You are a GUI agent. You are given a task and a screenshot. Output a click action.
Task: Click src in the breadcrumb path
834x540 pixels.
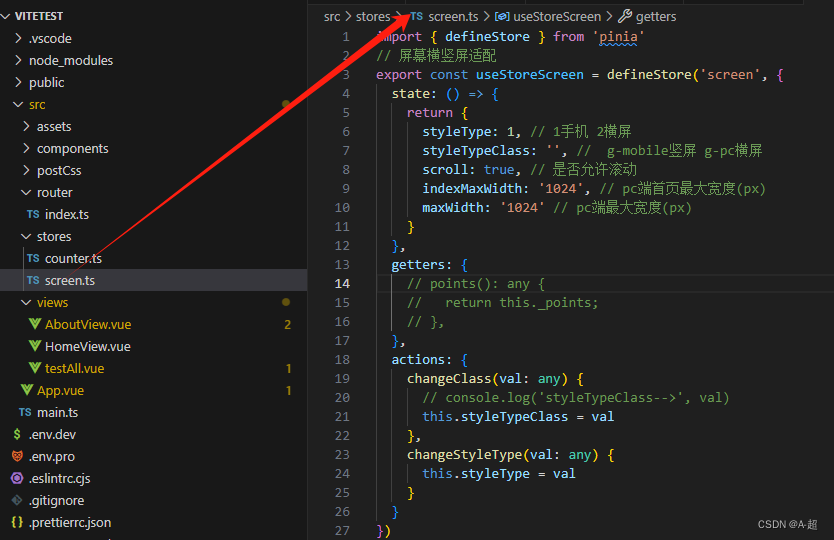coord(332,16)
